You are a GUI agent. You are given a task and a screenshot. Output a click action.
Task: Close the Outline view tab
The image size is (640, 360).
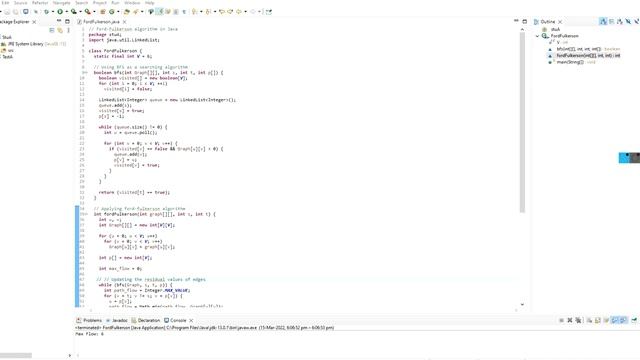[x=560, y=22]
